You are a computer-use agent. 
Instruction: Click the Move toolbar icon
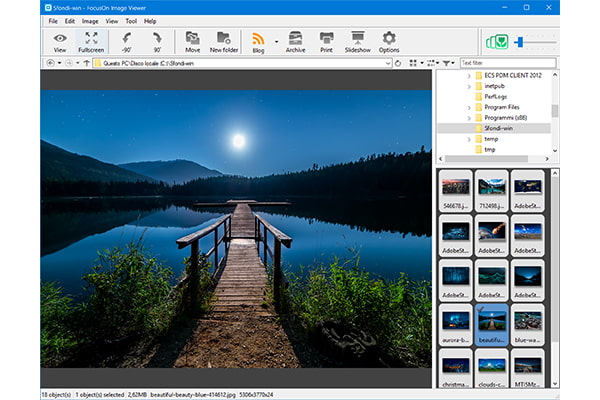[x=192, y=41]
